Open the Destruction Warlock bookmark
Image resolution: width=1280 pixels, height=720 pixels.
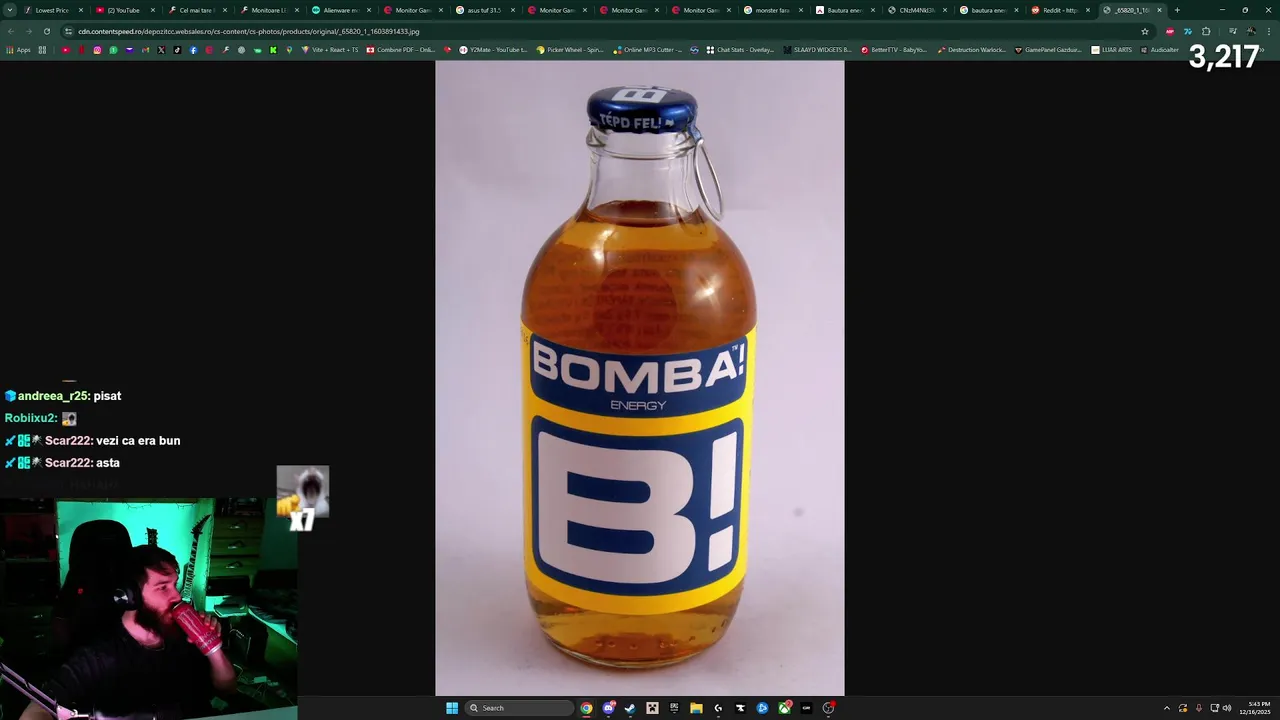tap(971, 50)
